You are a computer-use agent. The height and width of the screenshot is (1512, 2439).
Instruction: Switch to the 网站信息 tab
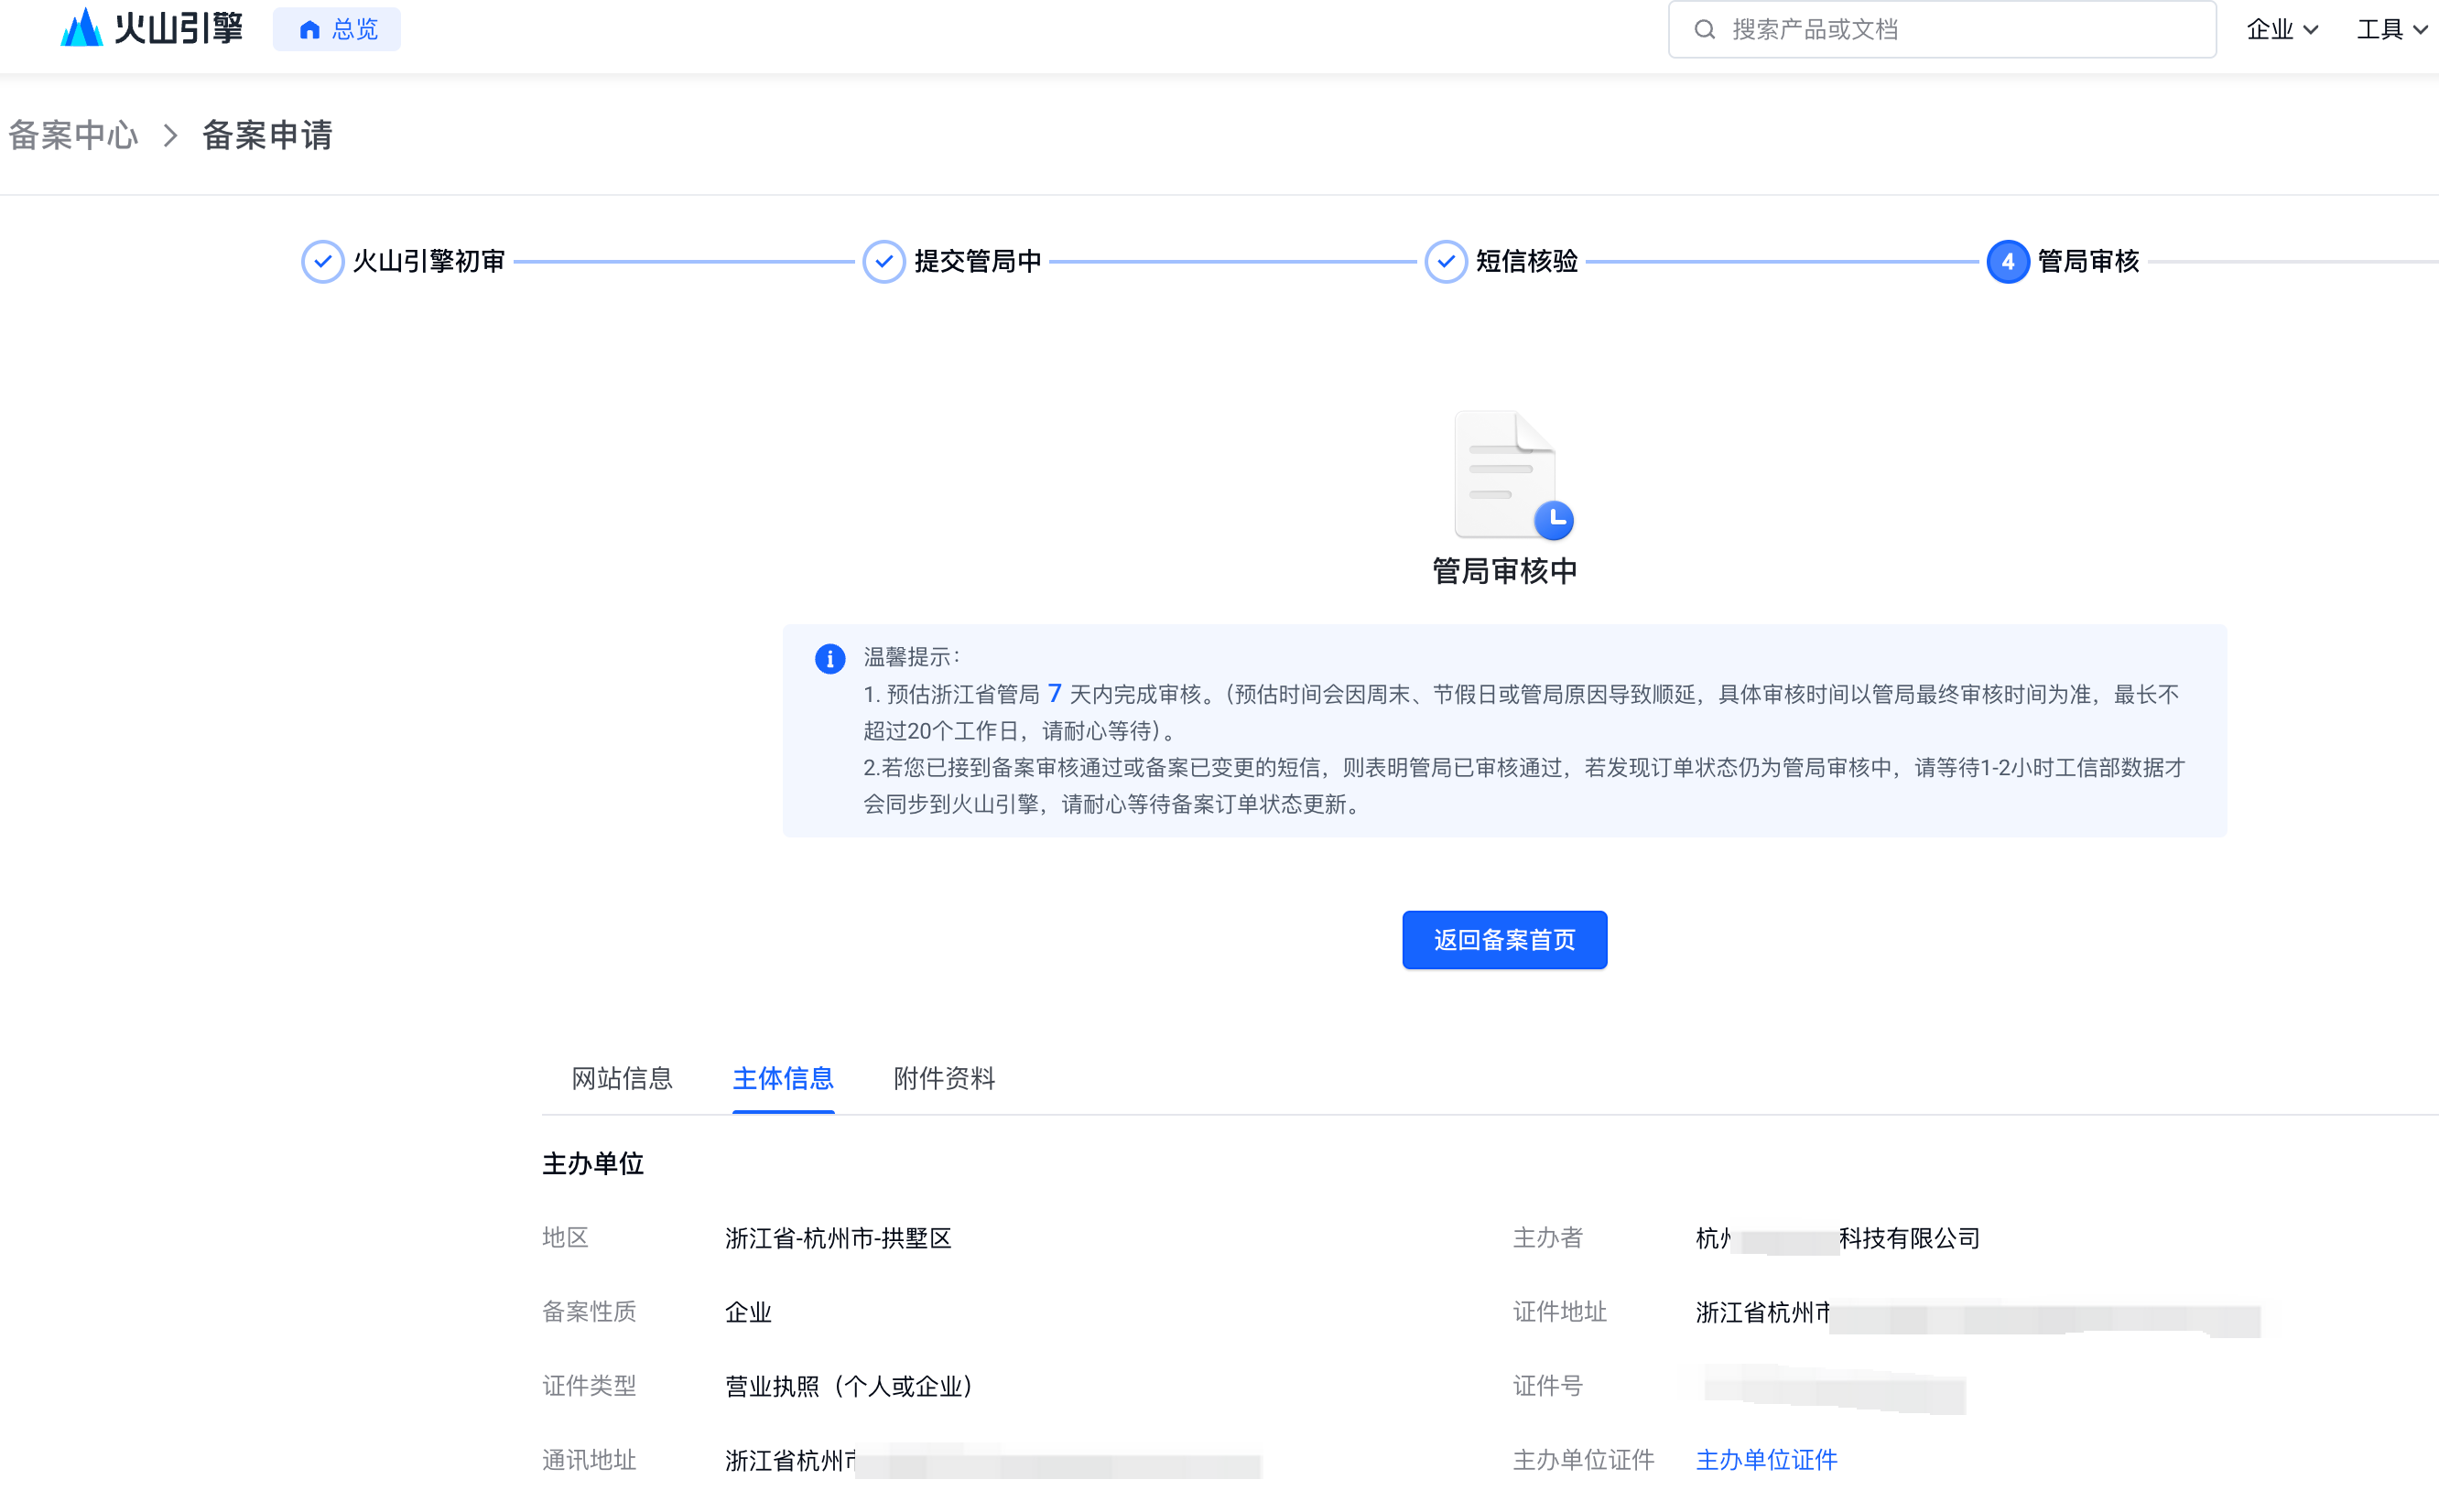pyautogui.click(x=621, y=1078)
